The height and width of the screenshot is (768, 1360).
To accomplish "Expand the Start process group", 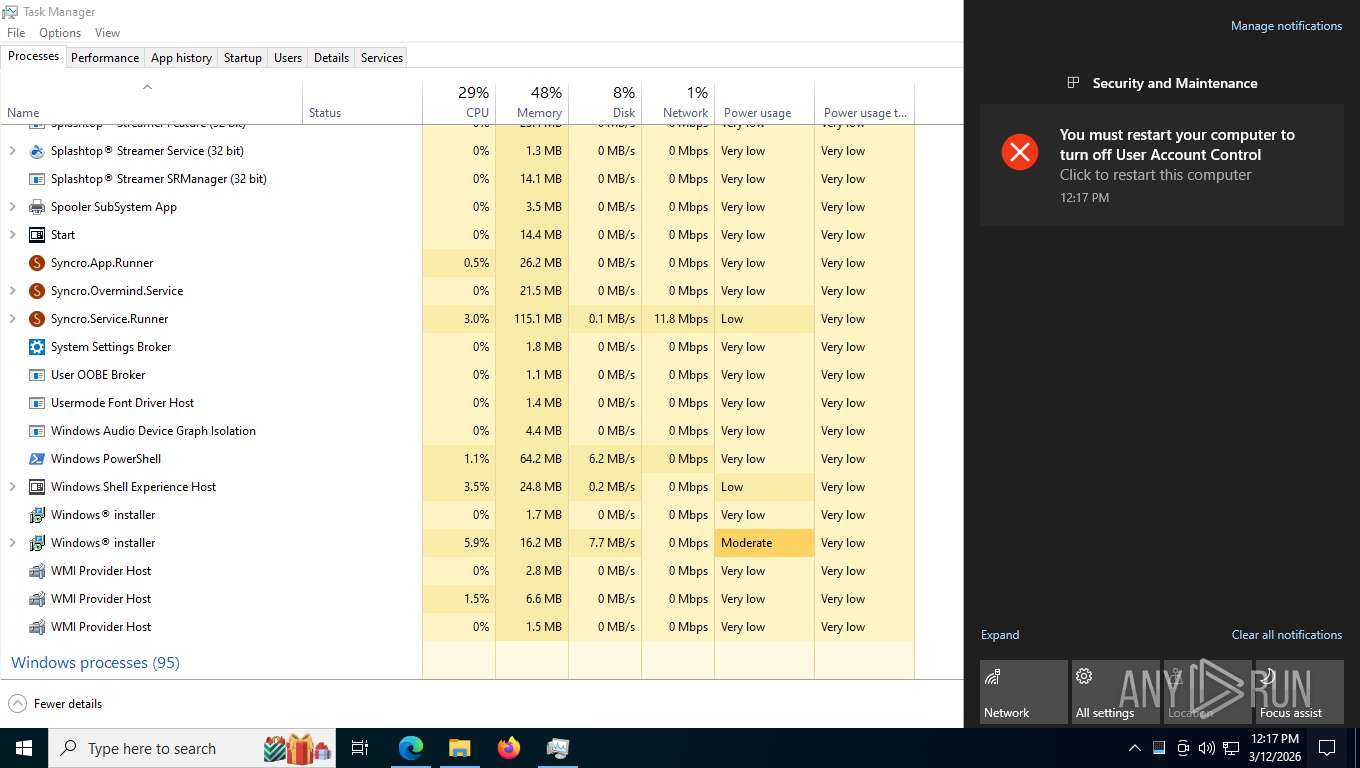I will point(13,235).
